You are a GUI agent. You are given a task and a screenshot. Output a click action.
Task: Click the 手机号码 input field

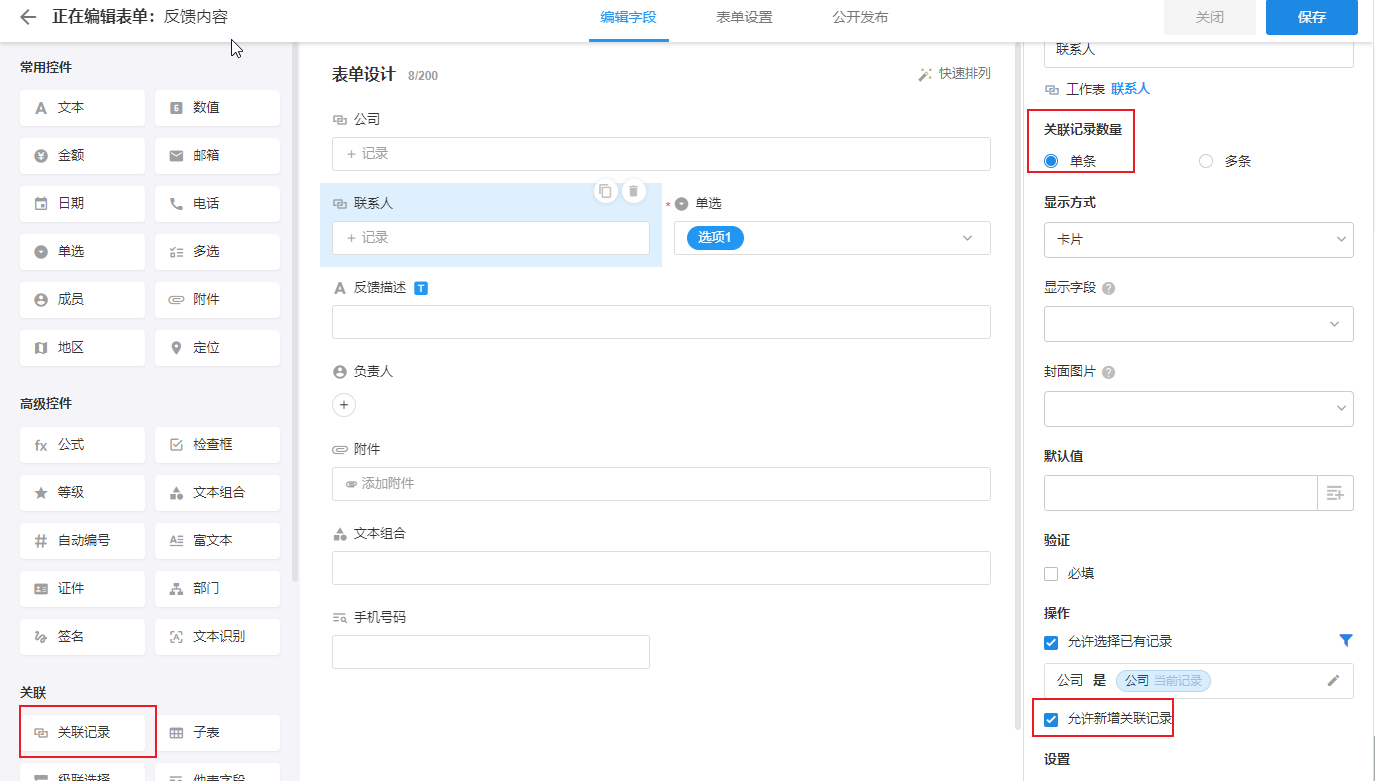point(490,652)
